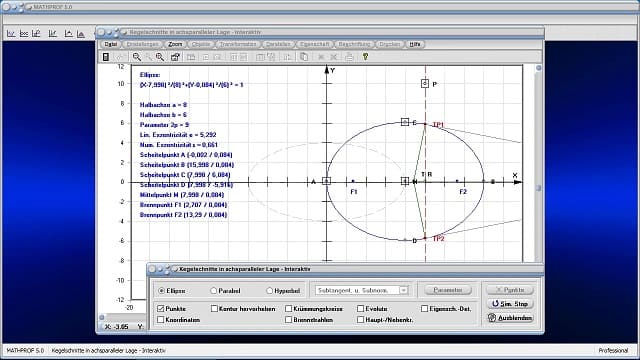Click the red TP1 tangent point label
The height and width of the screenshot is (360, 640).
[438, 125]
